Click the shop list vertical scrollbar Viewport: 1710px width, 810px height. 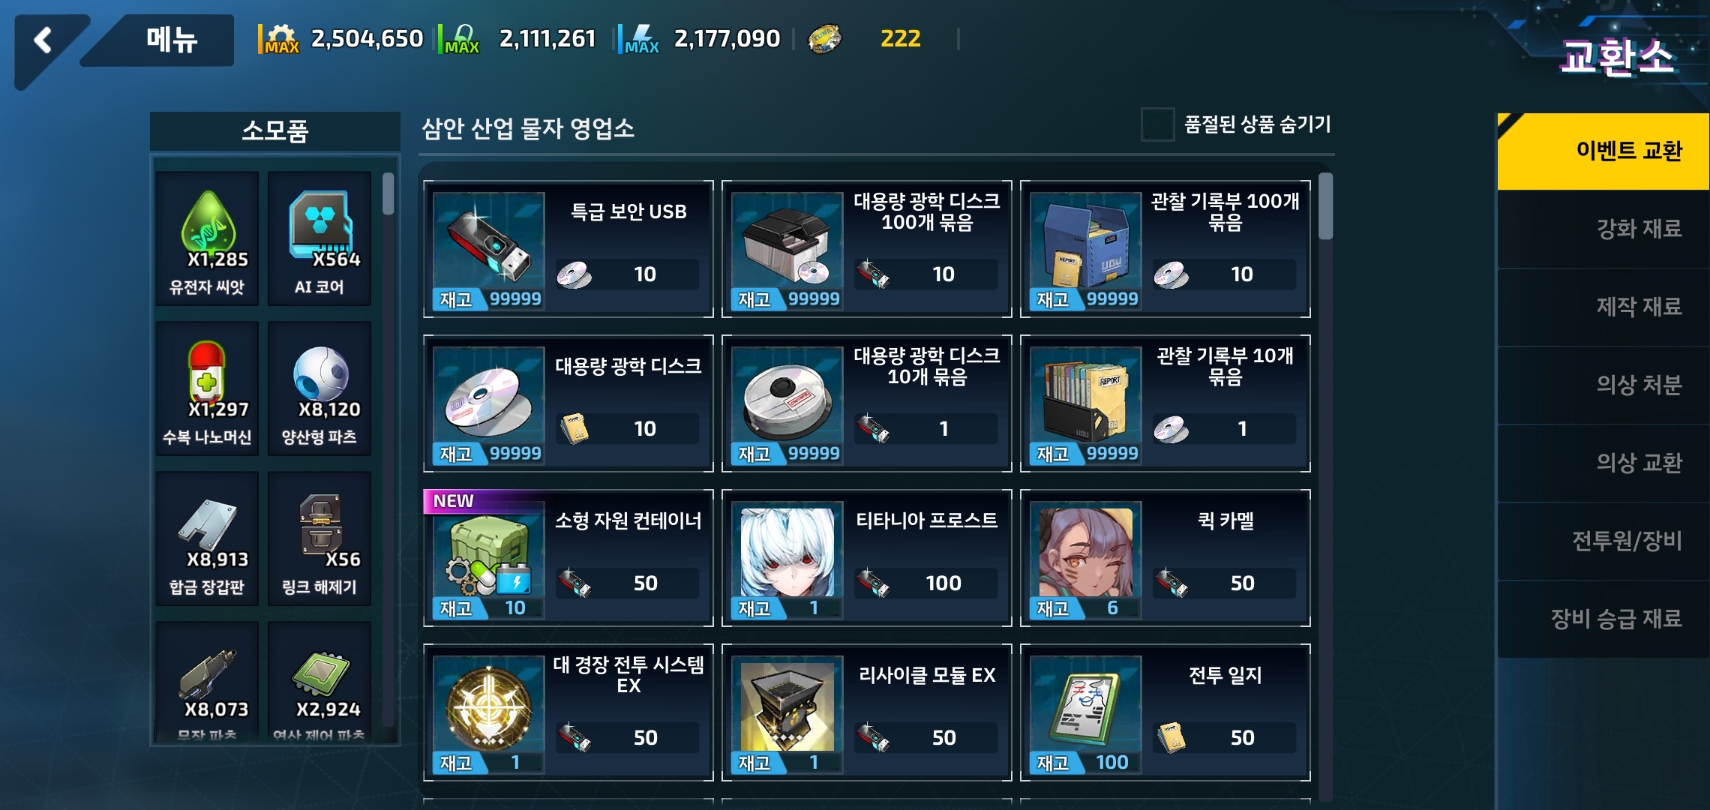click(1325, 207)
